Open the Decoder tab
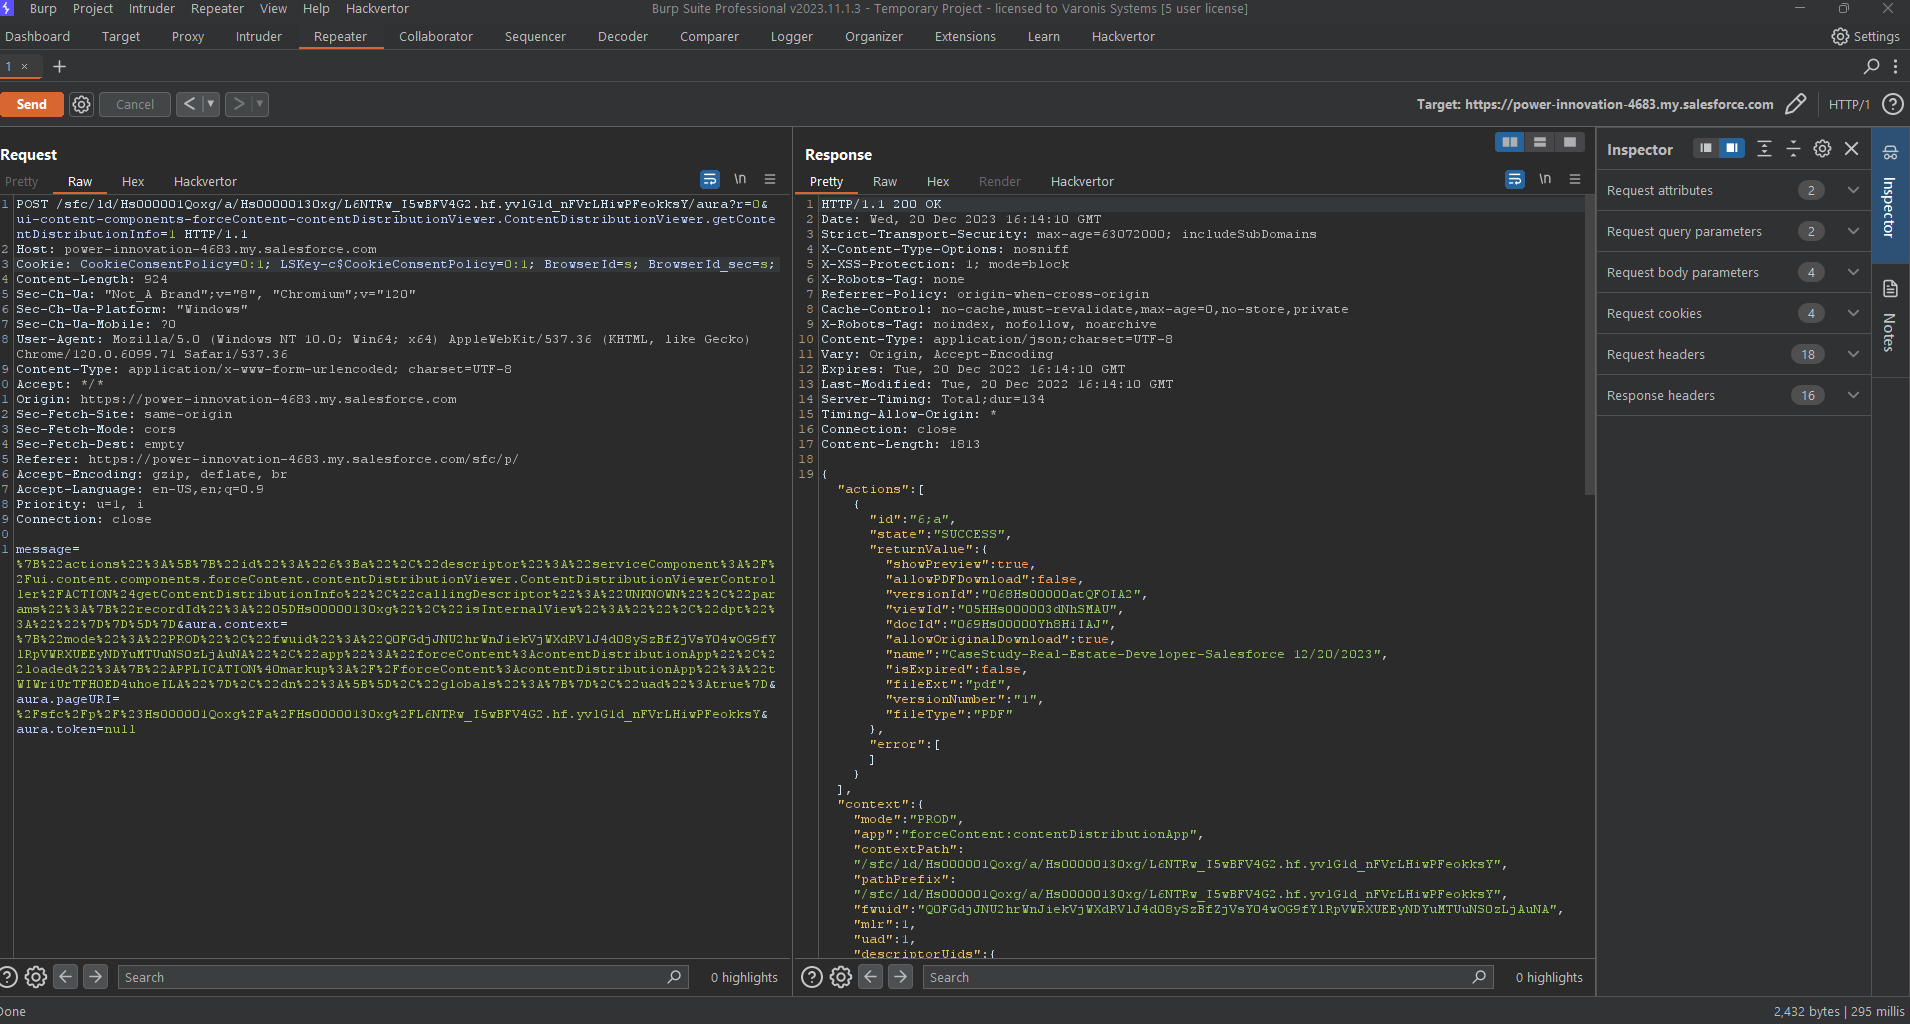Image resolution: width=1910 pixels, height=1024 pixels. [623, 36]
